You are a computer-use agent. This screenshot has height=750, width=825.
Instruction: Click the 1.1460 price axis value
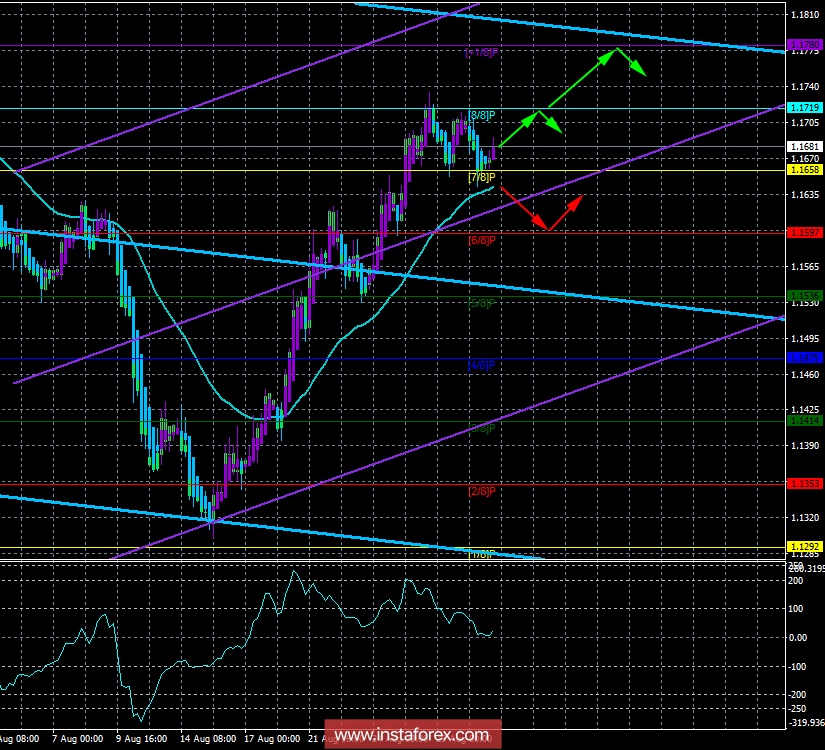(805, 375)
